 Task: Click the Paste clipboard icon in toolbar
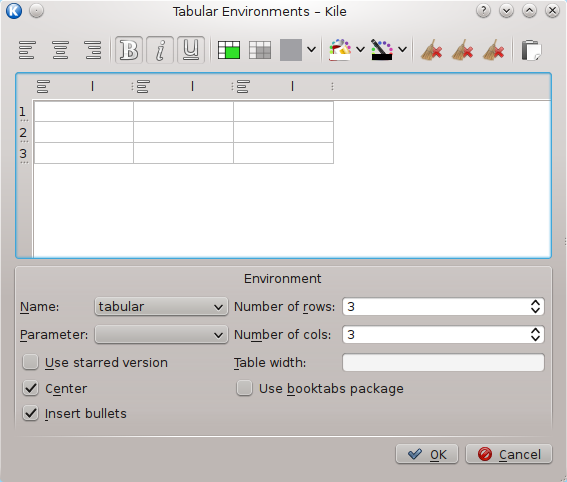point(531,50)
